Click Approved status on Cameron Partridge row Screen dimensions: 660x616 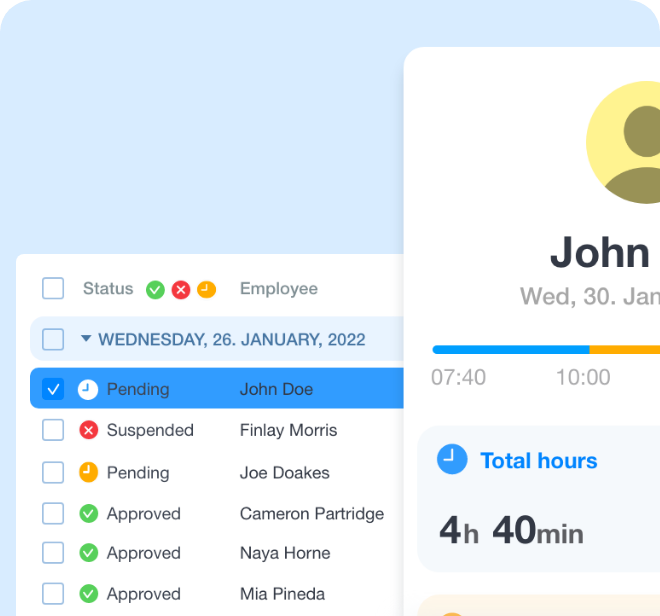click(x=144, y=514)
